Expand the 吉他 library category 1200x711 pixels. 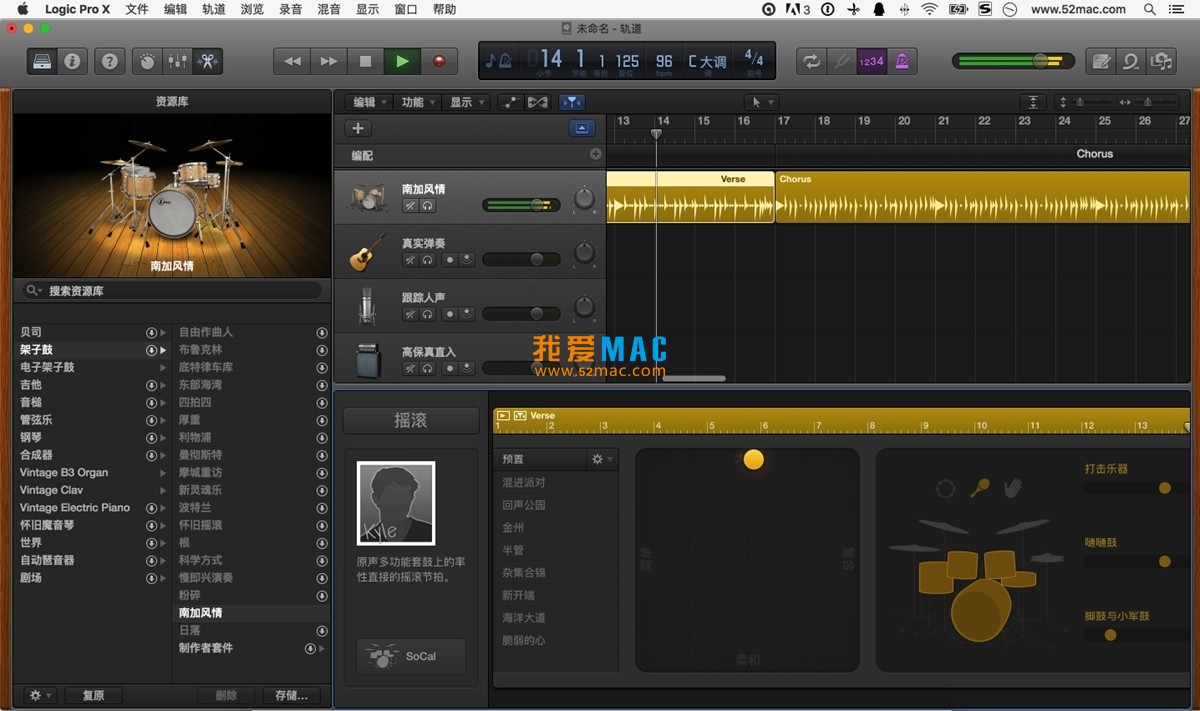(x=163, y=385)
